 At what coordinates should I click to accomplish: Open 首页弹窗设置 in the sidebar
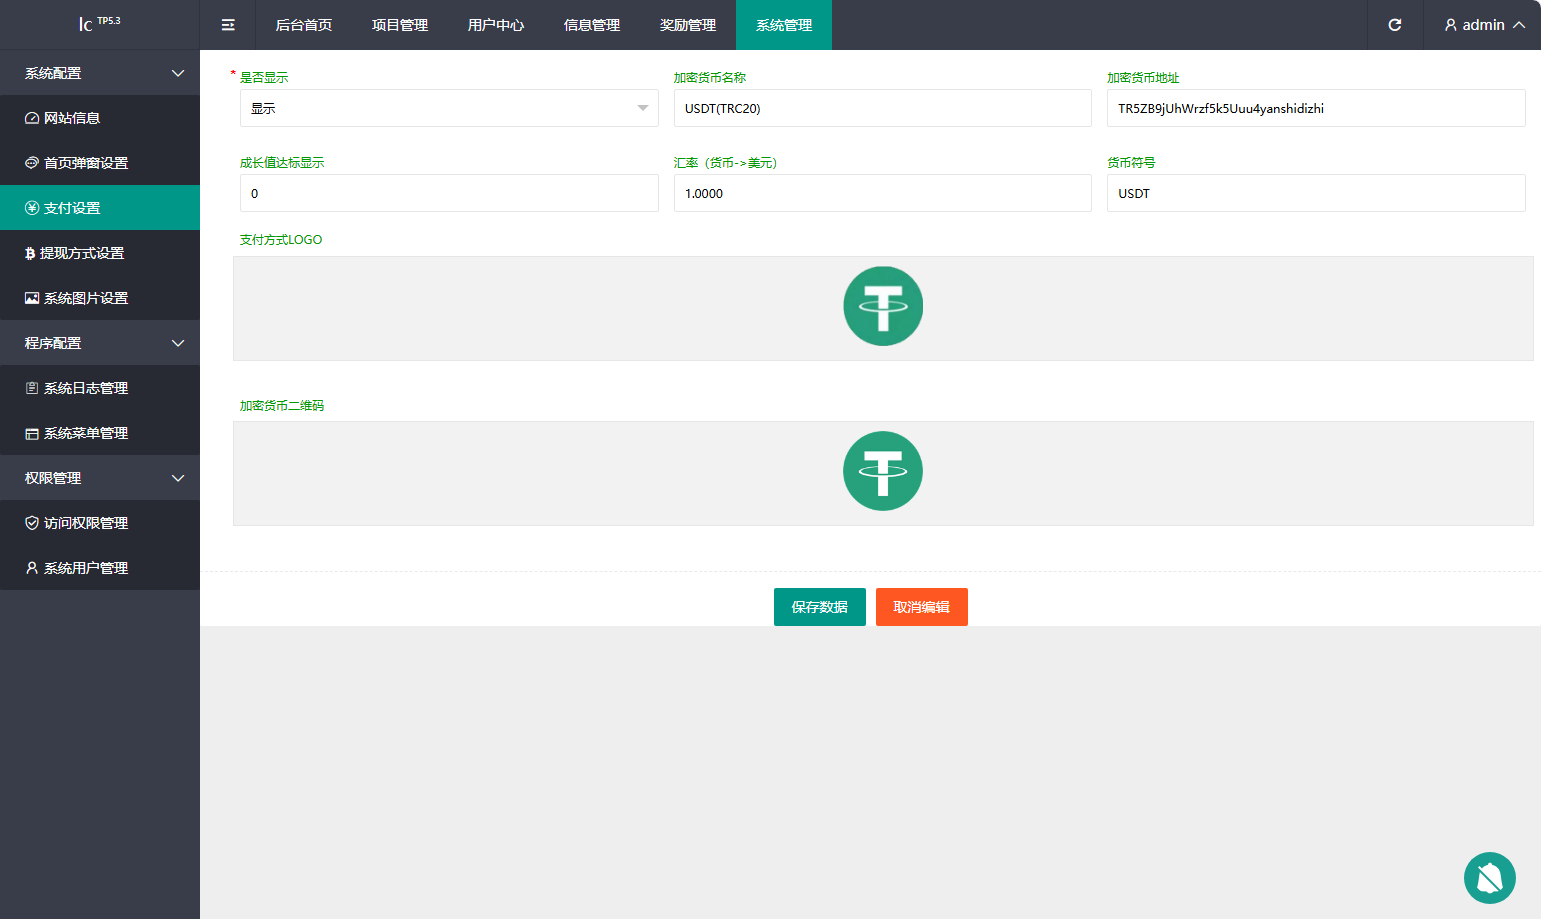pyautogui.click(x=100, y=163)
